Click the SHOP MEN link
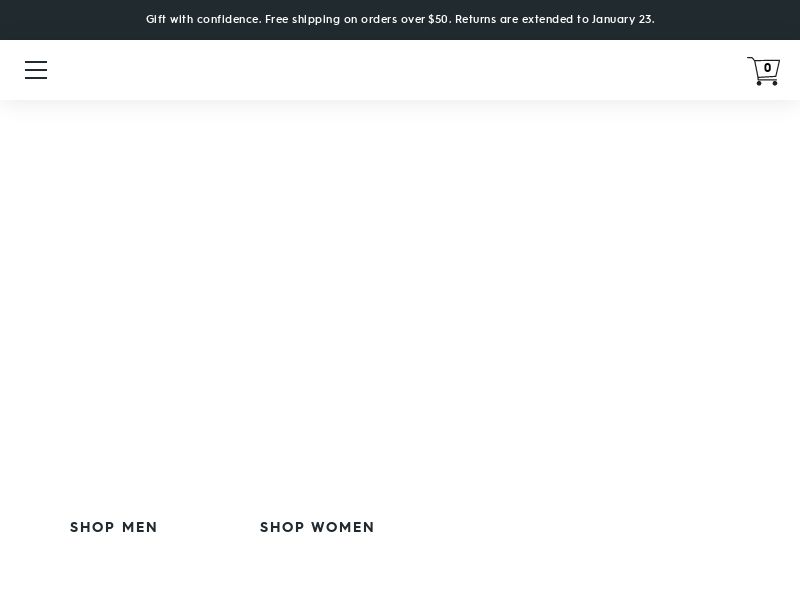 (114, 527)
